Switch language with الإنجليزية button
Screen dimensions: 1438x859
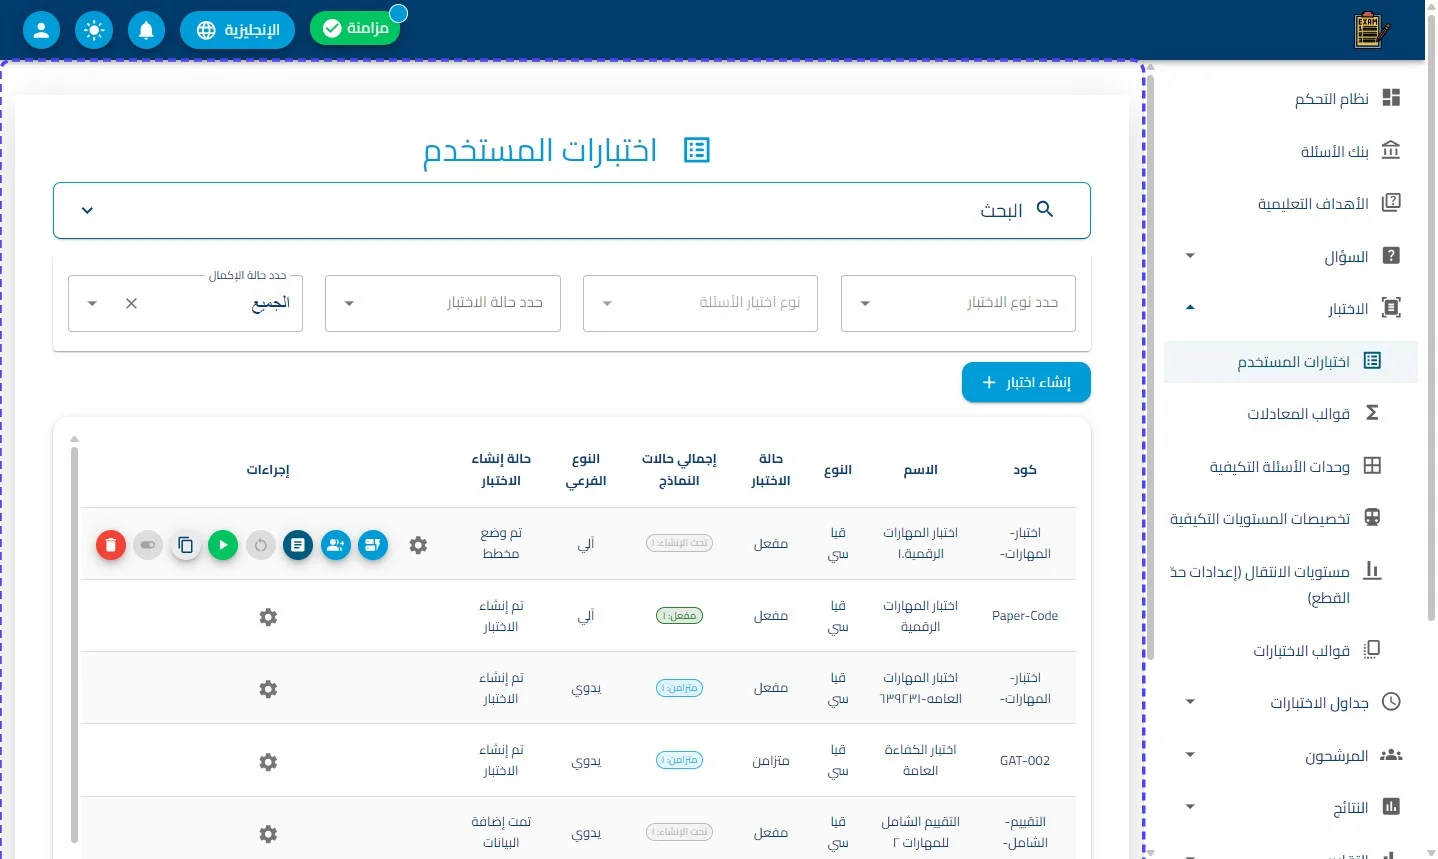coord(237,30)
